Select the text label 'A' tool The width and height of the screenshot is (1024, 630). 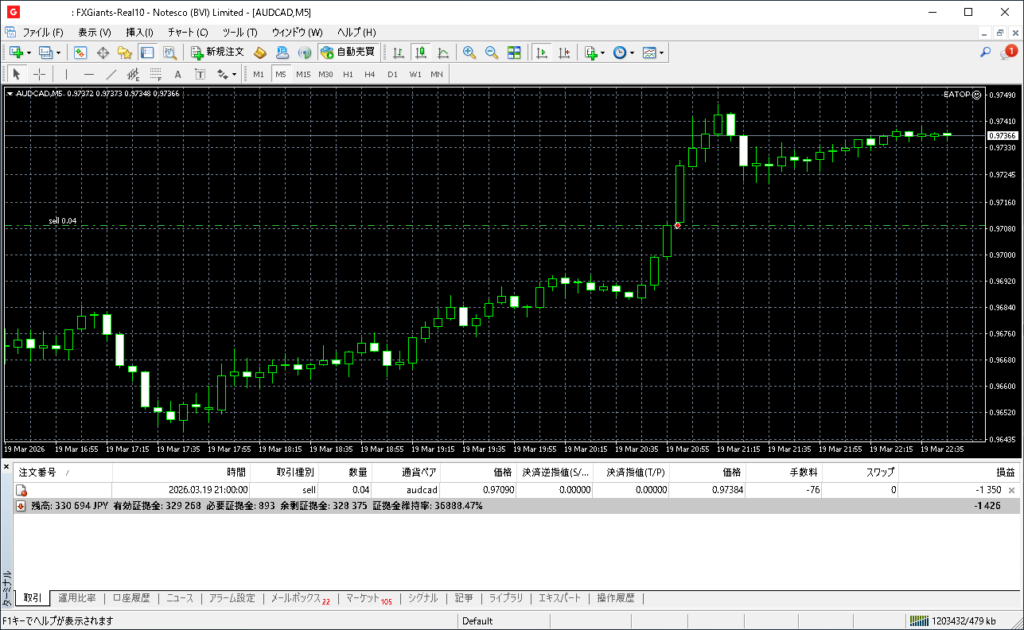(178, 74)
